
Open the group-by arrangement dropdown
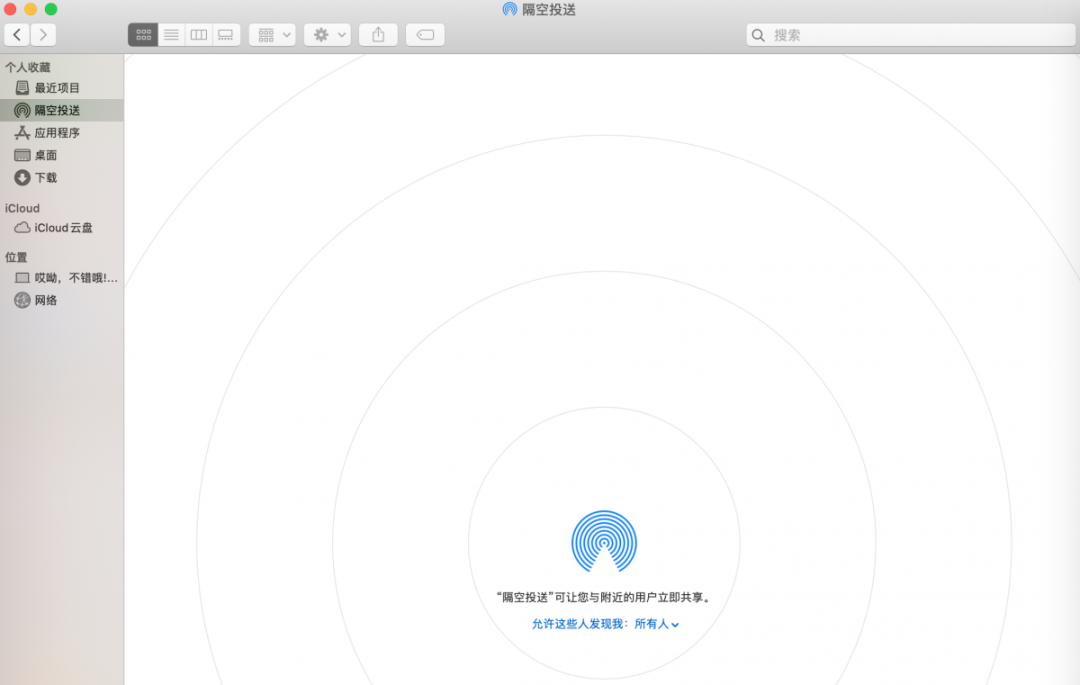(273, 34)
